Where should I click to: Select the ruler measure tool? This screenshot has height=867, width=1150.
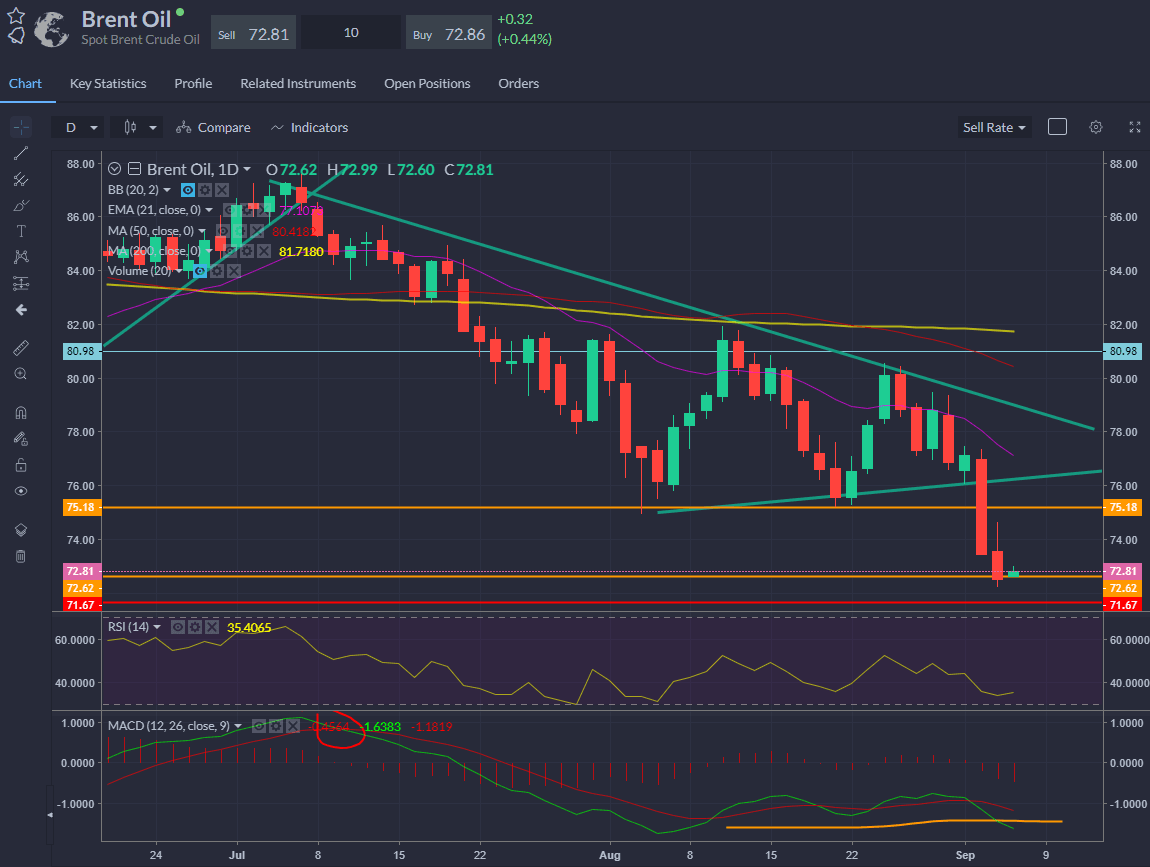tap(21, 348)
